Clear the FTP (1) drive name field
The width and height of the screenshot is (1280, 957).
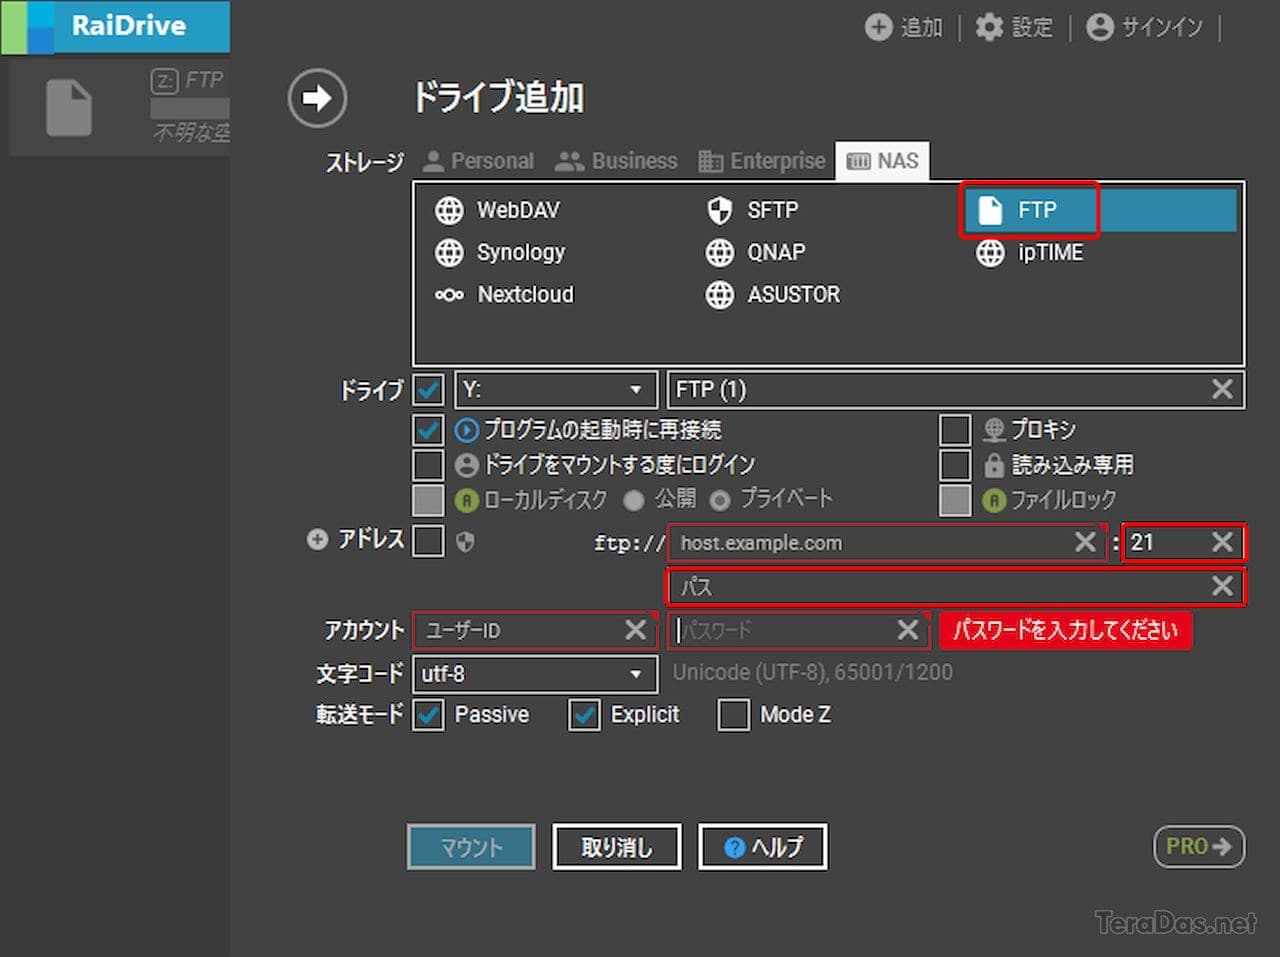[1222, 389]
